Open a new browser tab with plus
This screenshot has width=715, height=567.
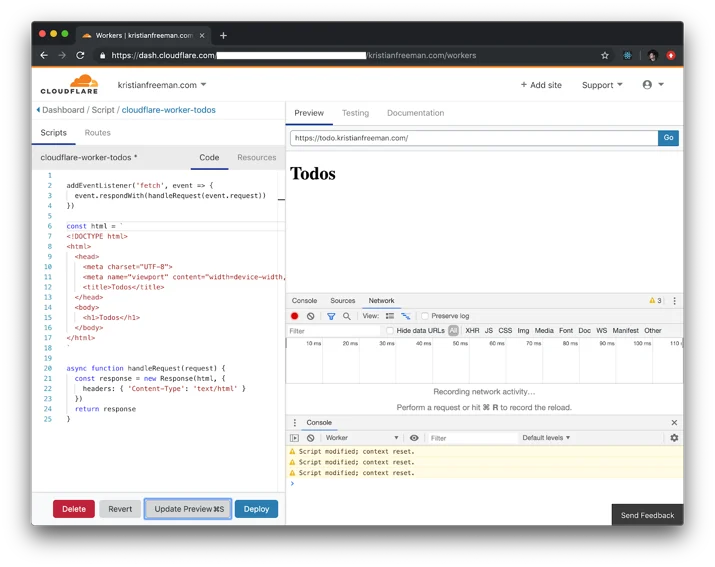pos(223,36)
